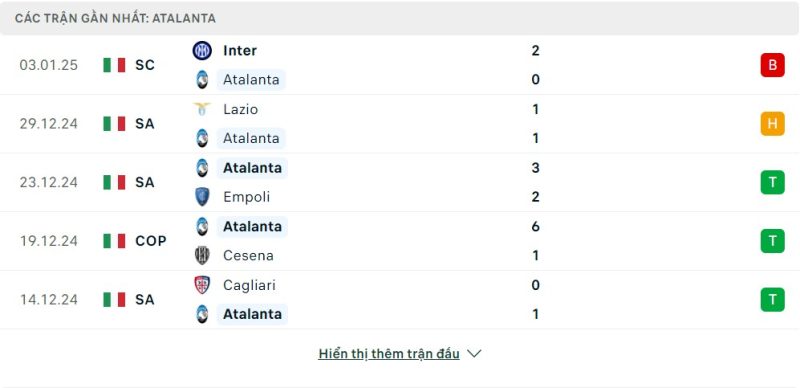The width and height of the screenshot is (800, 388).
Task: Open the Inter team name link
Action: pos(240,51)
